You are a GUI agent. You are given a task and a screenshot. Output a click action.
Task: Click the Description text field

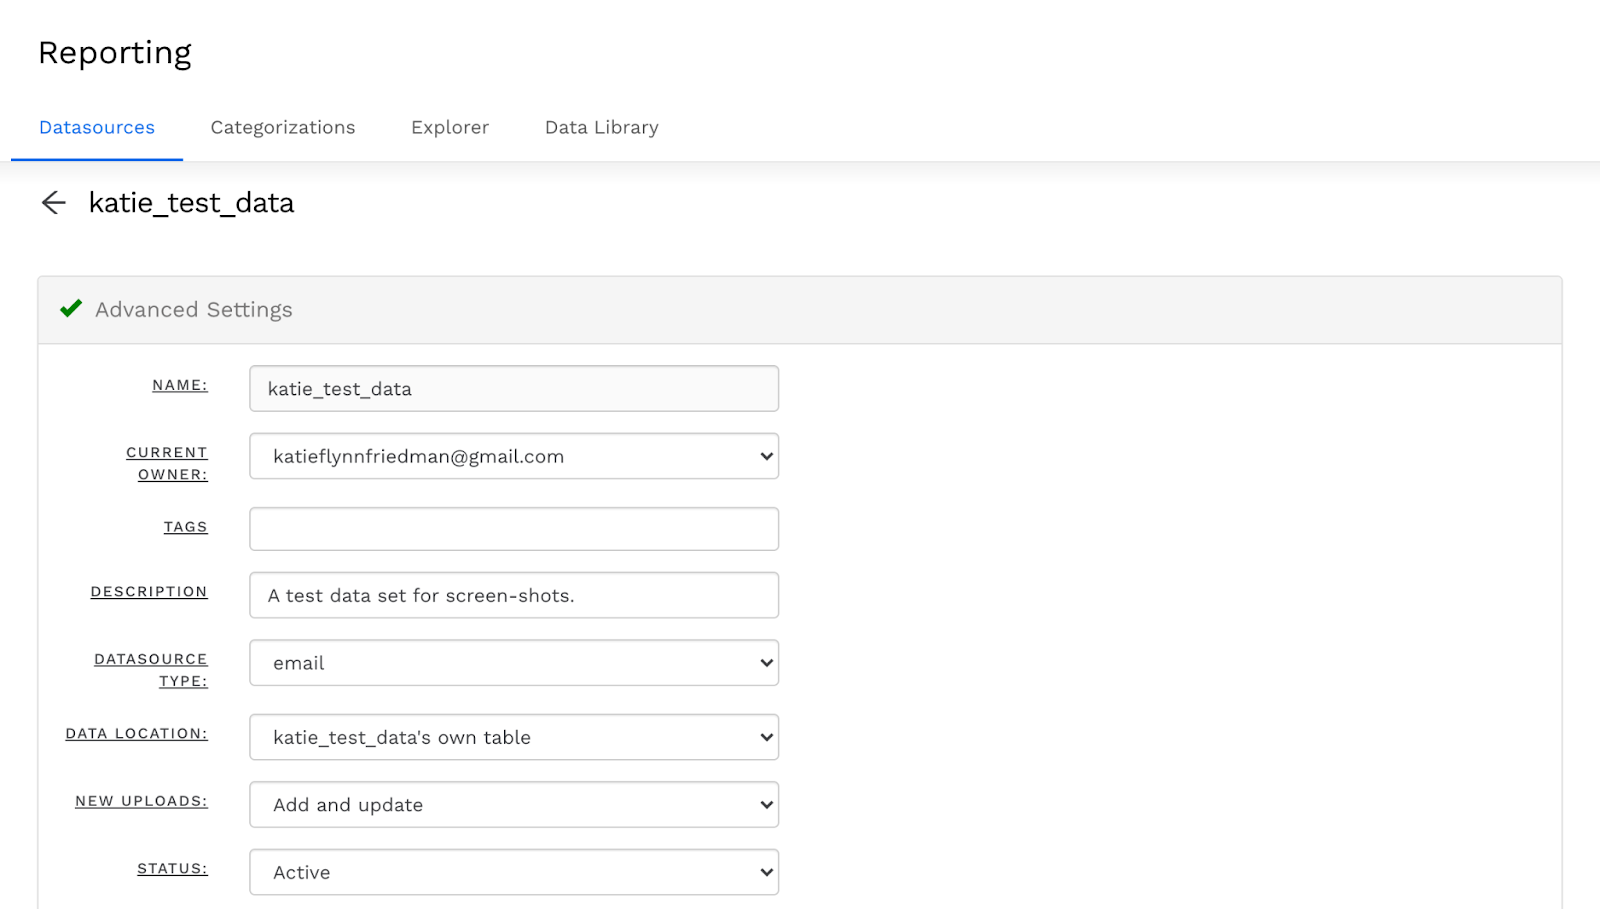point(513,596)
